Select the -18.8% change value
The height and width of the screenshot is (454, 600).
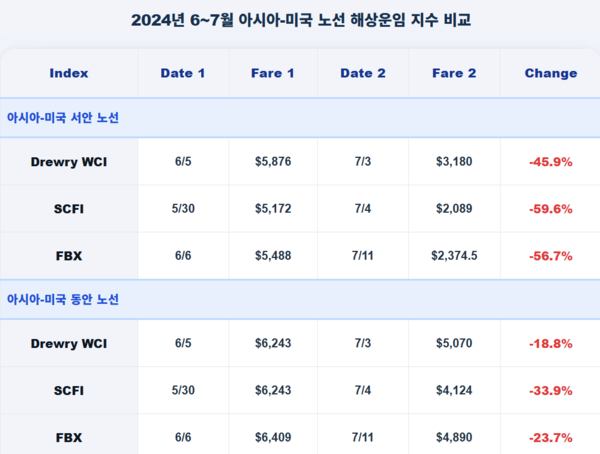551,343
